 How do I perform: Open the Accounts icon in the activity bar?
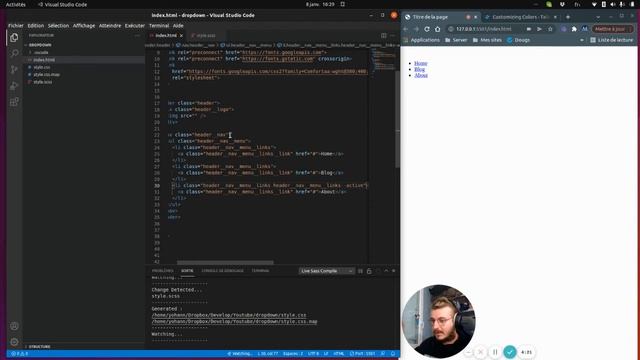point(14,326)
